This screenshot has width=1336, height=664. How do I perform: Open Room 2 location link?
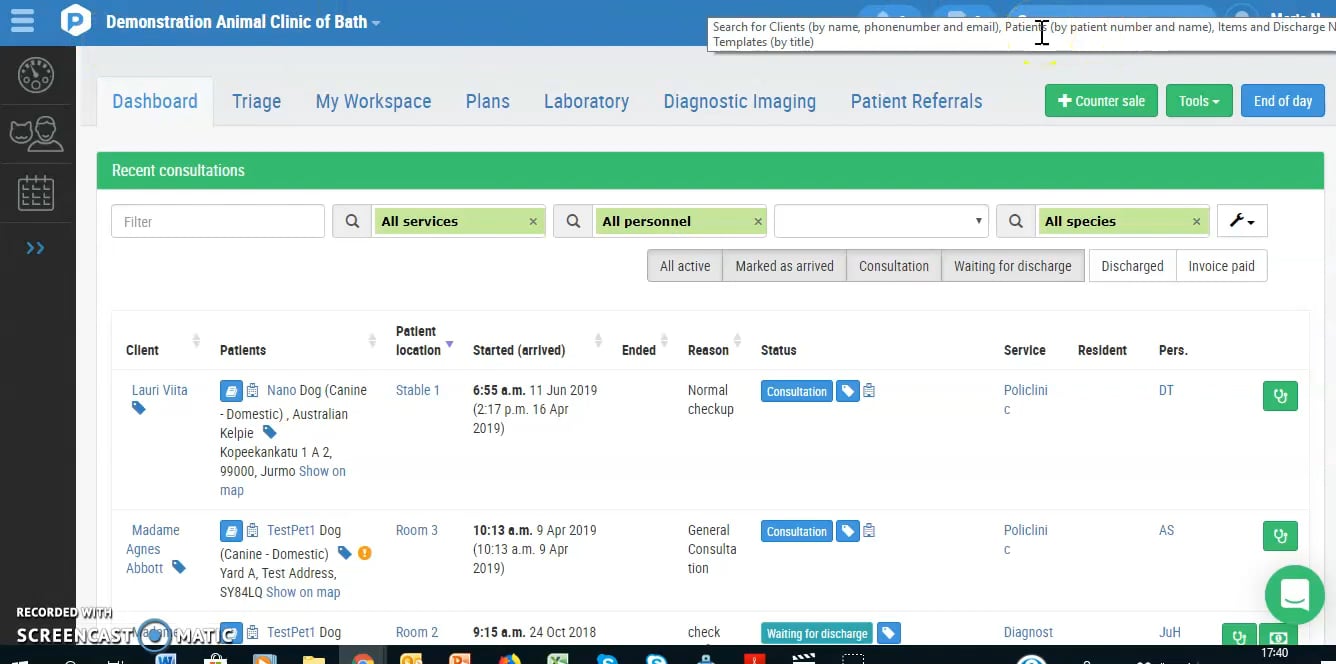417,632
